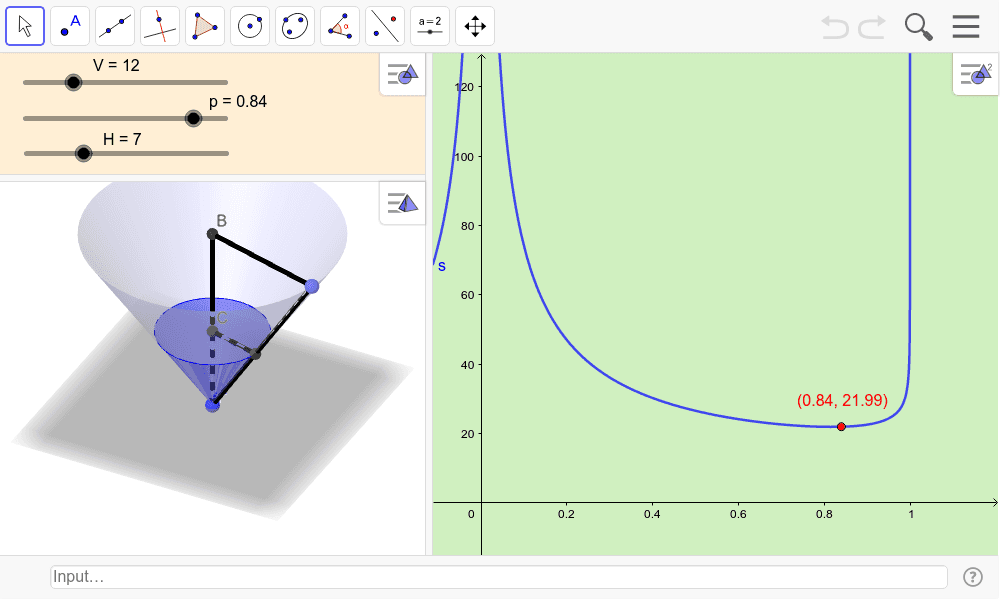Viewport: 1000px width, 600px height.
Task: Click the x-axis tick label 0.8
Action: coord(824,514)
